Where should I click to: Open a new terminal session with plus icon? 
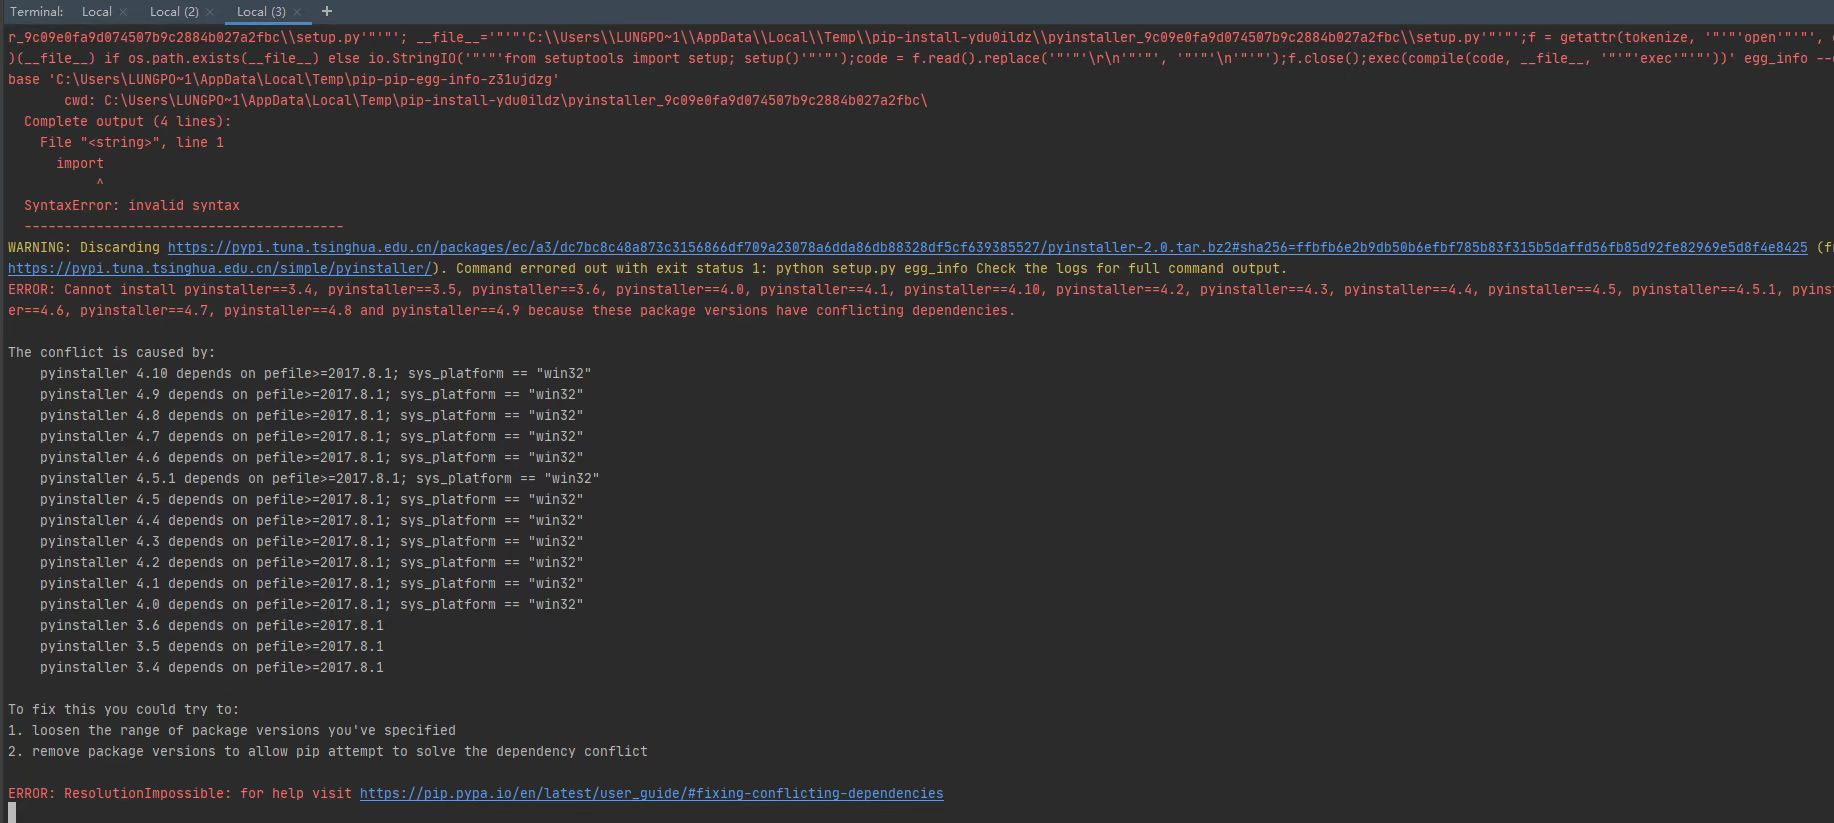(326, 11)
